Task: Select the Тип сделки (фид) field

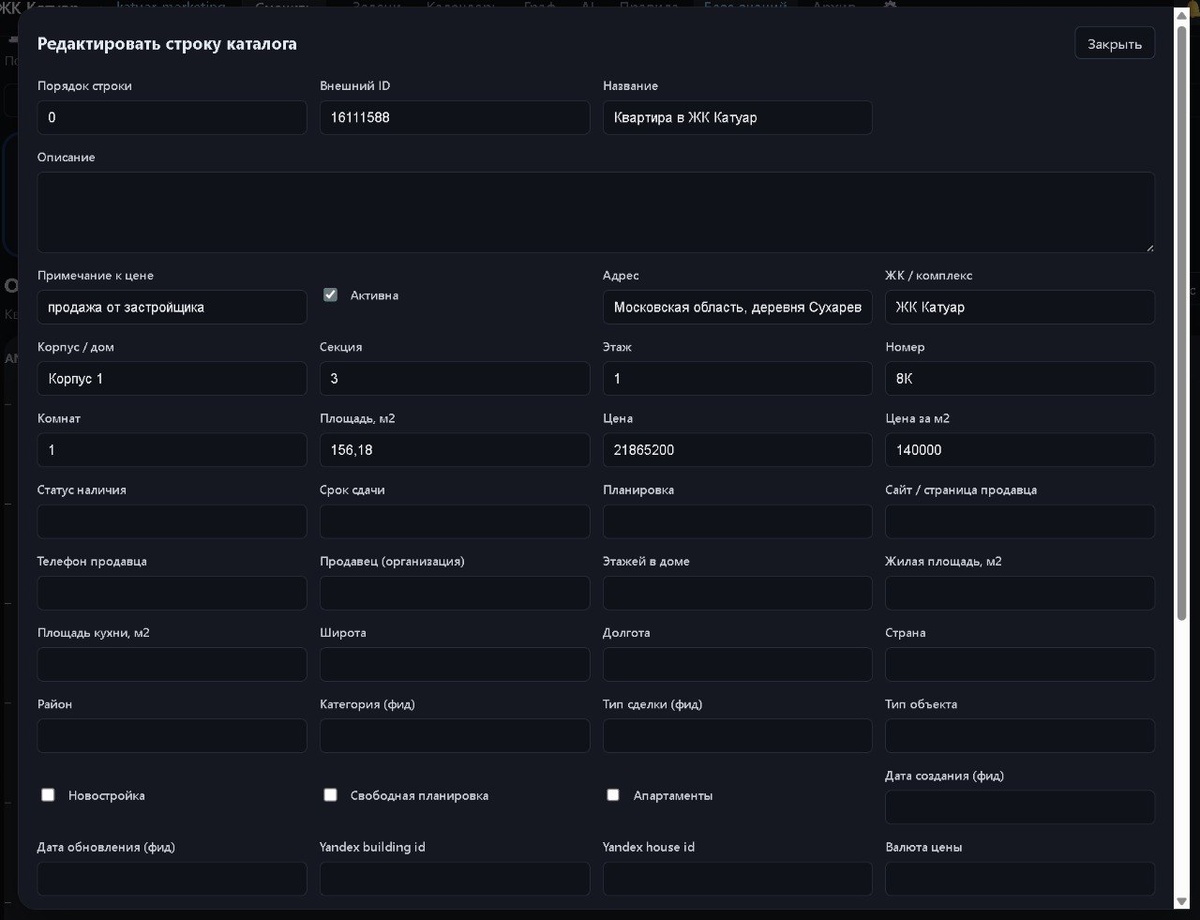Action: click(x=738, y=736)
